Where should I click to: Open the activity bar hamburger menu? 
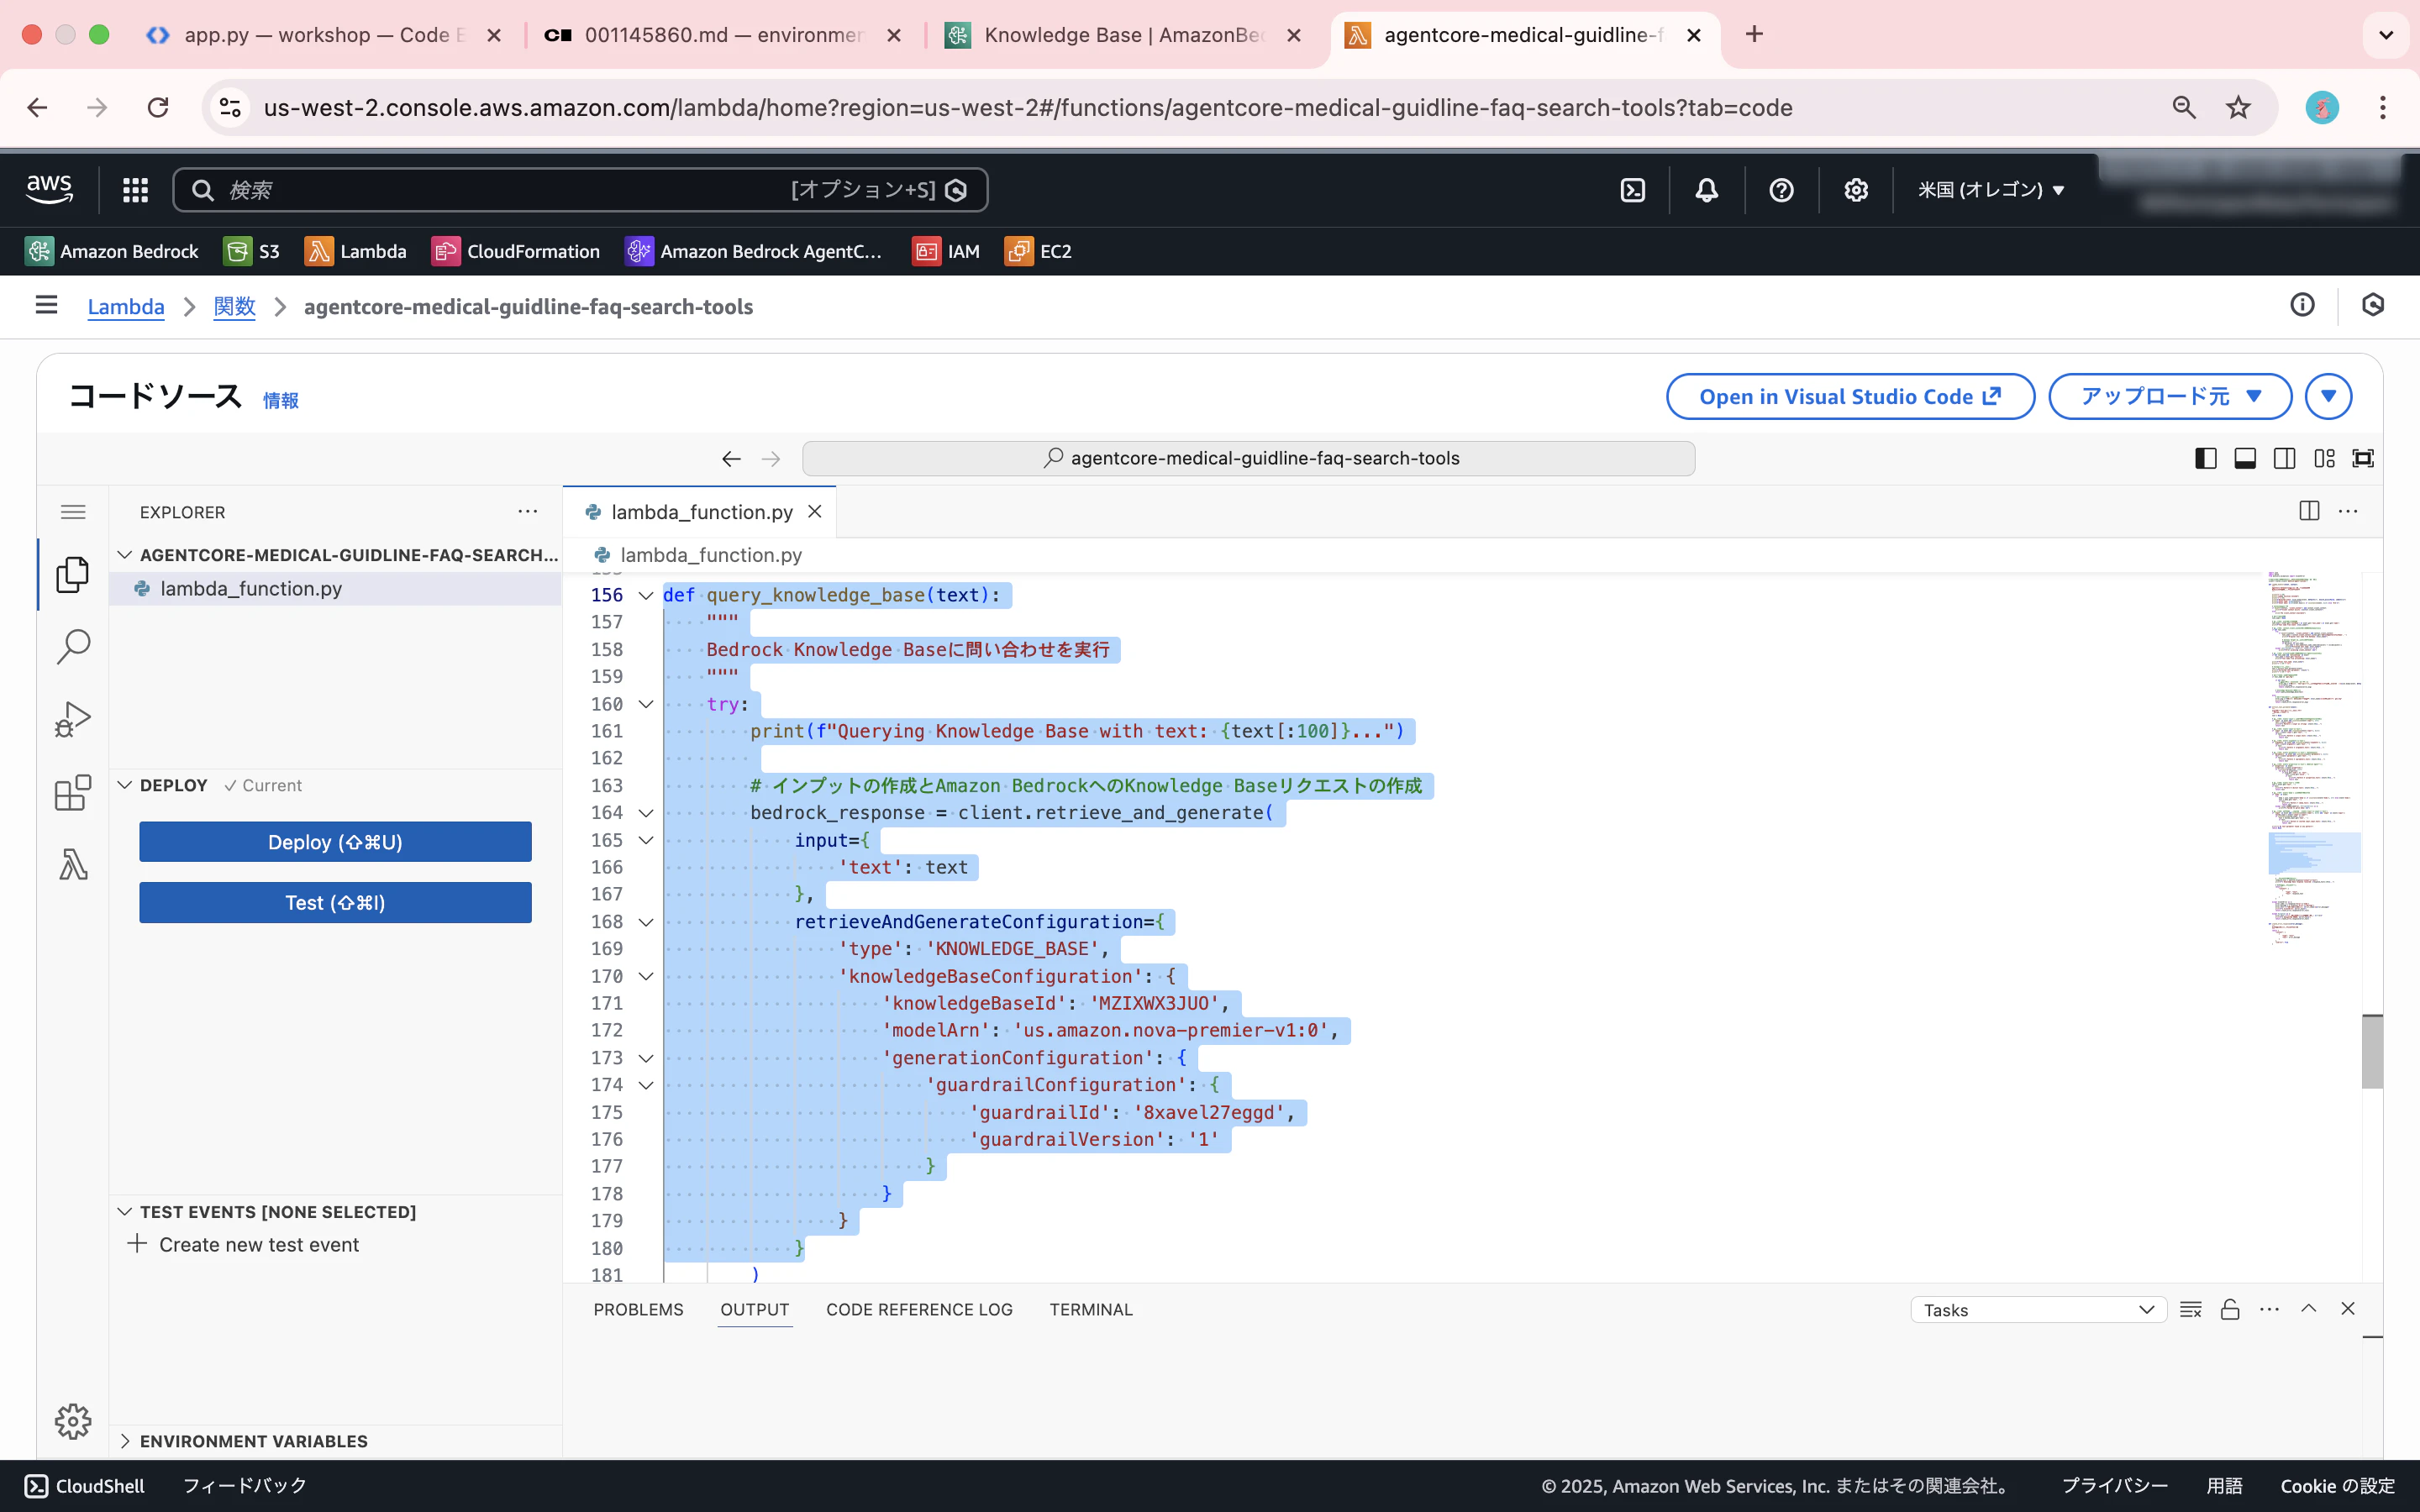coord(72,512)
